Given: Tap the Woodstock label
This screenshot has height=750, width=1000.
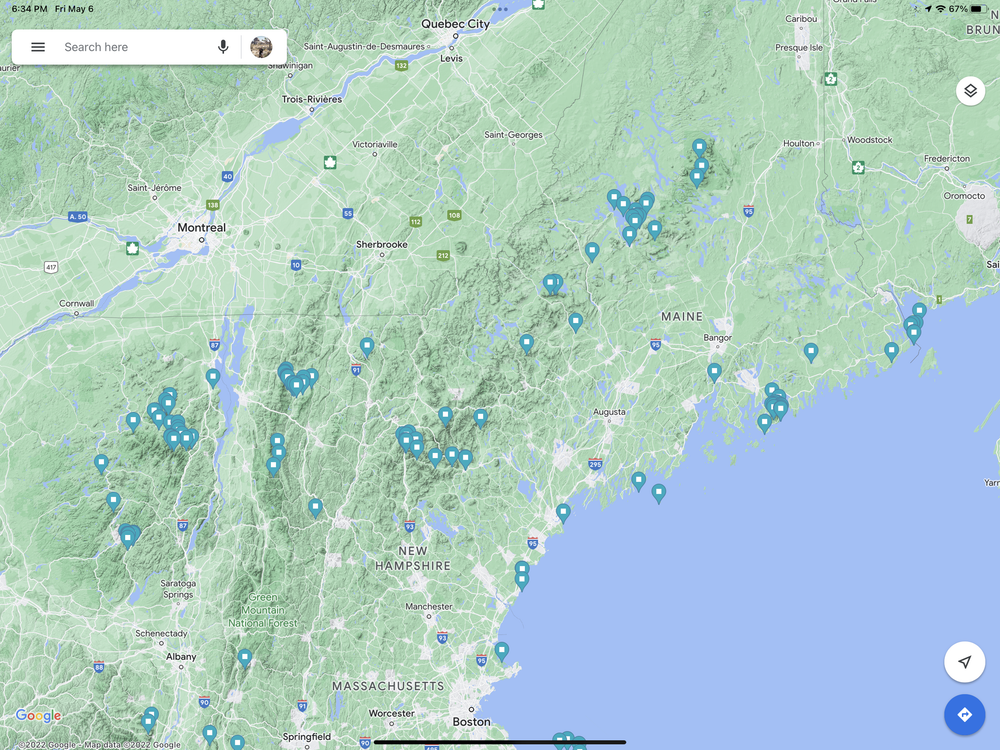Looking at the screenshot, I should [x=869, y=140].
